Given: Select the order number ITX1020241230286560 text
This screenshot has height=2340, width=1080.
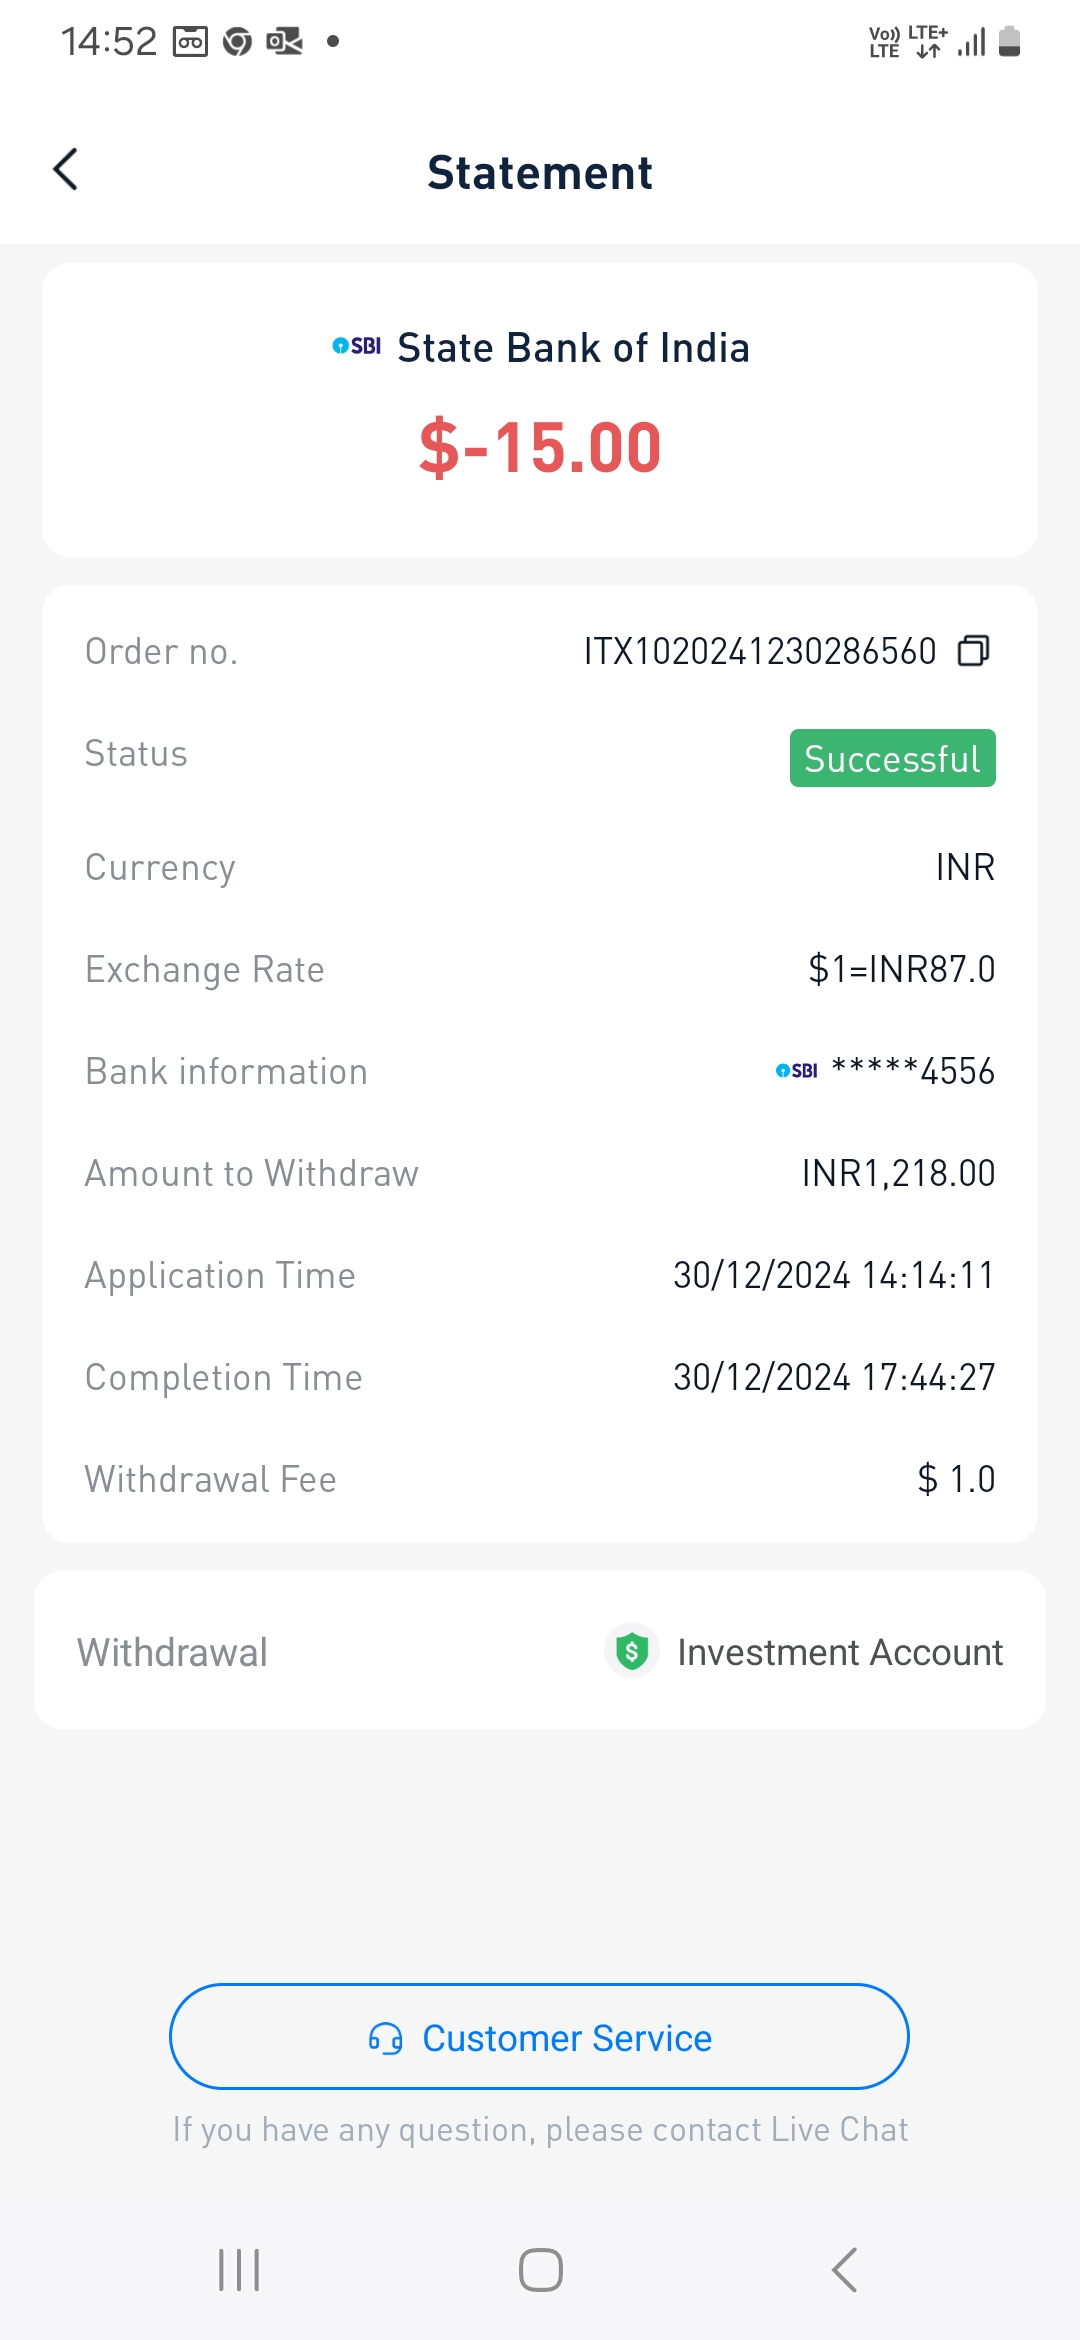Looking at the screenshot, I should pyautogui.click(x=760, y=651).
